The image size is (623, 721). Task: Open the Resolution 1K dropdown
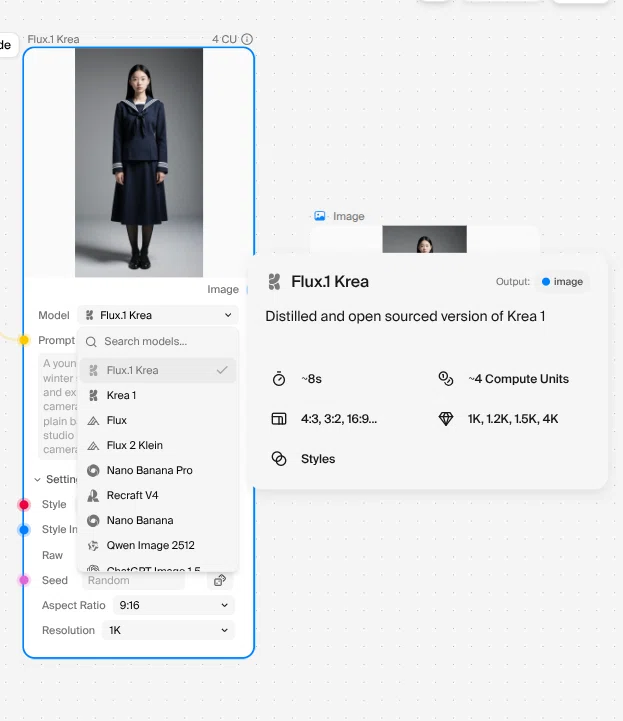169,630
